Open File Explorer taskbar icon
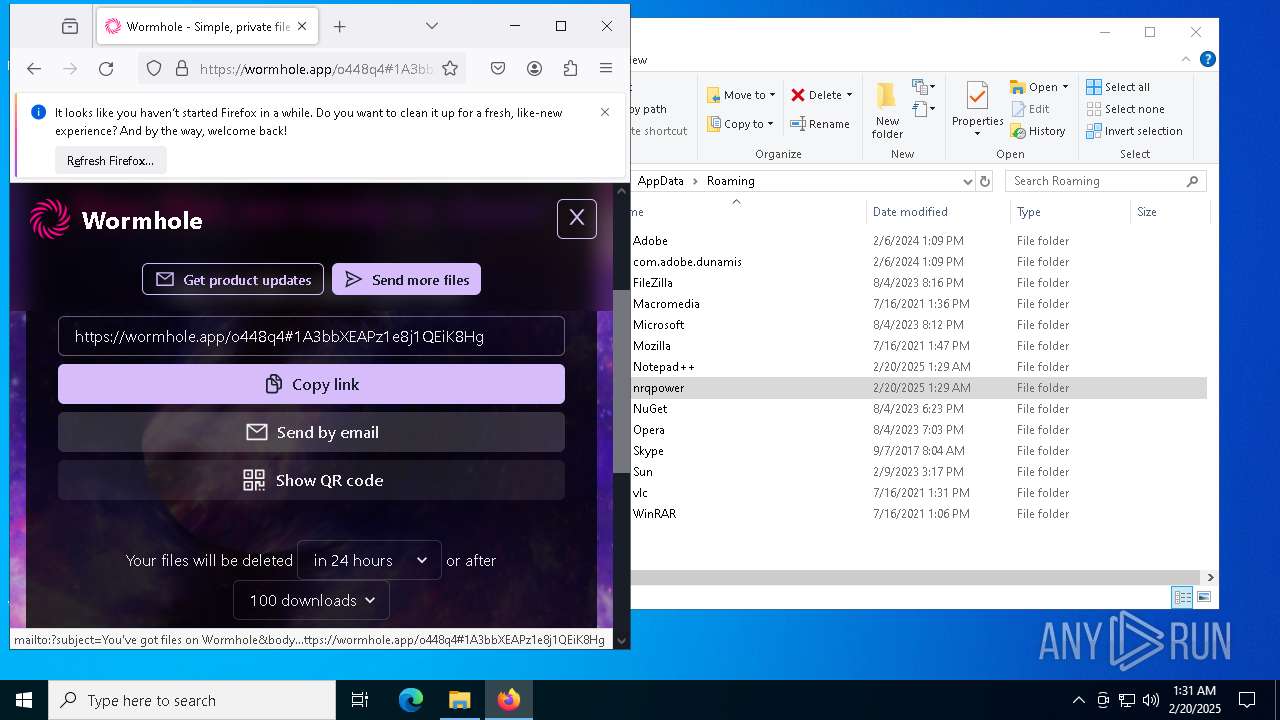The height and width of the screenshot is (720, 1280). coord(459,700)
